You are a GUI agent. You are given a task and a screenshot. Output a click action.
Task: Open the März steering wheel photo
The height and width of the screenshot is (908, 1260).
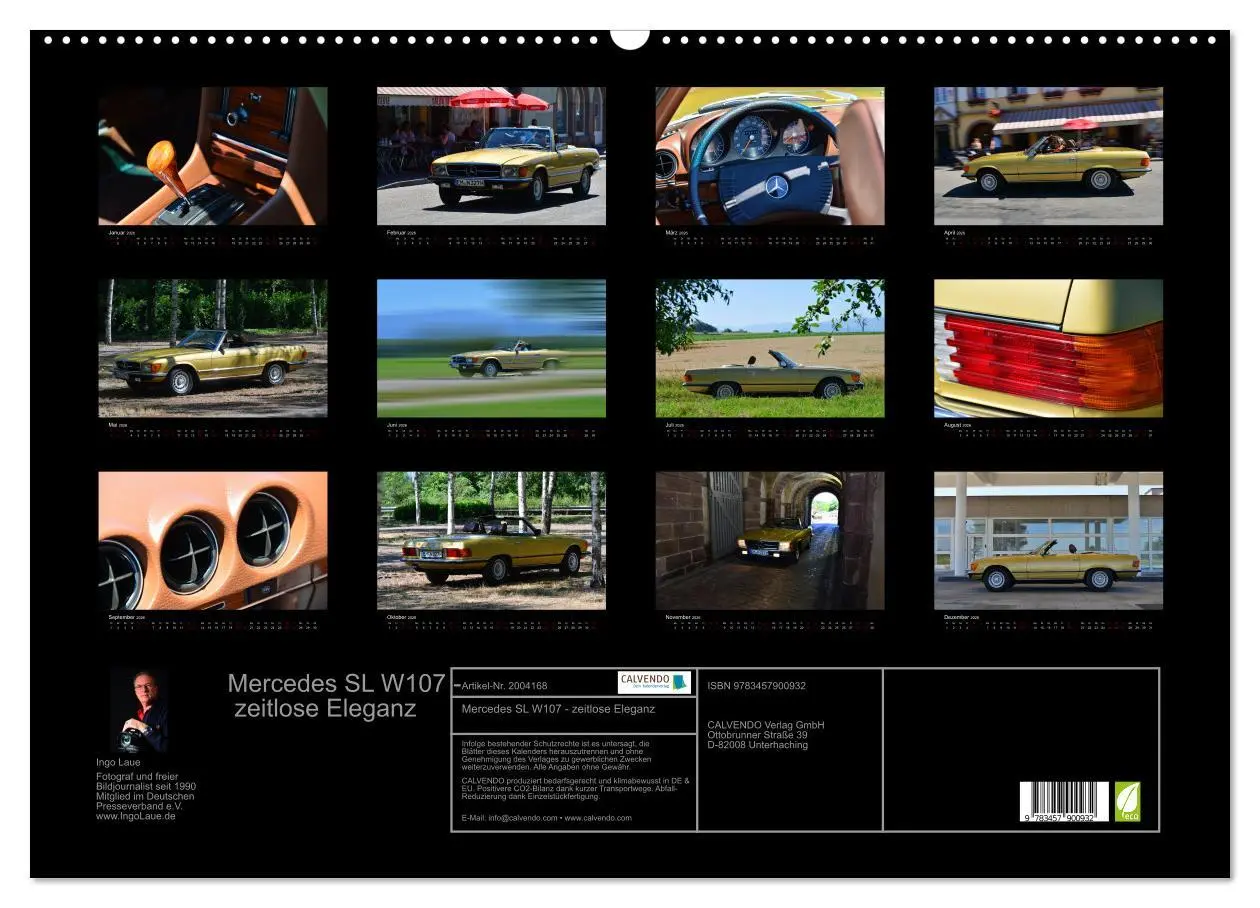tap(770, 156)
